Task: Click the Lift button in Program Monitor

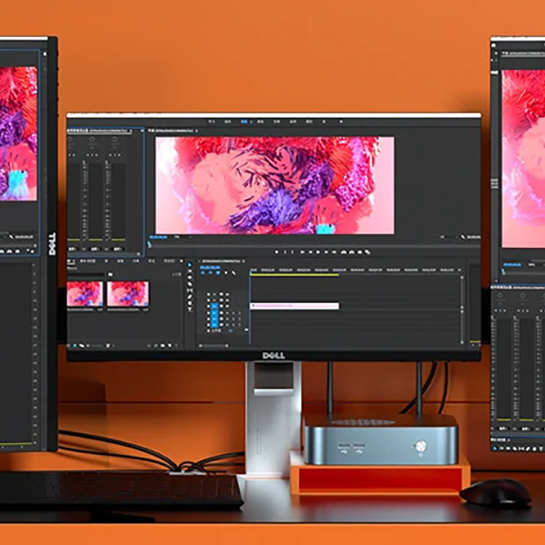Action: click(x=343, y=252)
